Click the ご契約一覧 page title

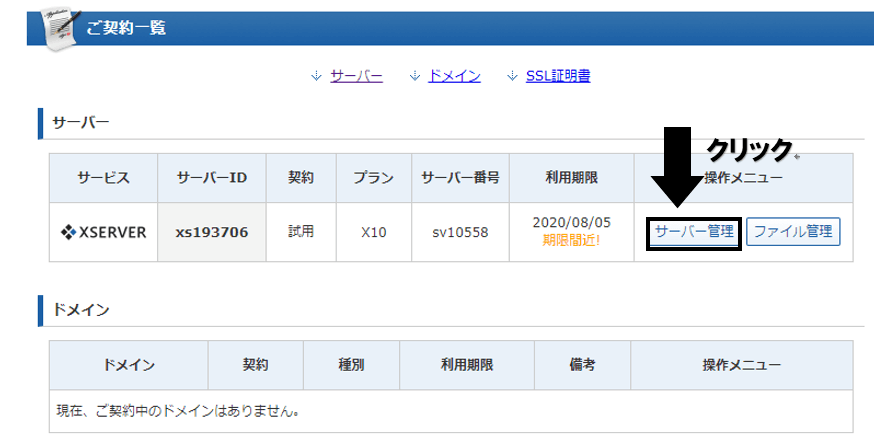click(126, 28)
